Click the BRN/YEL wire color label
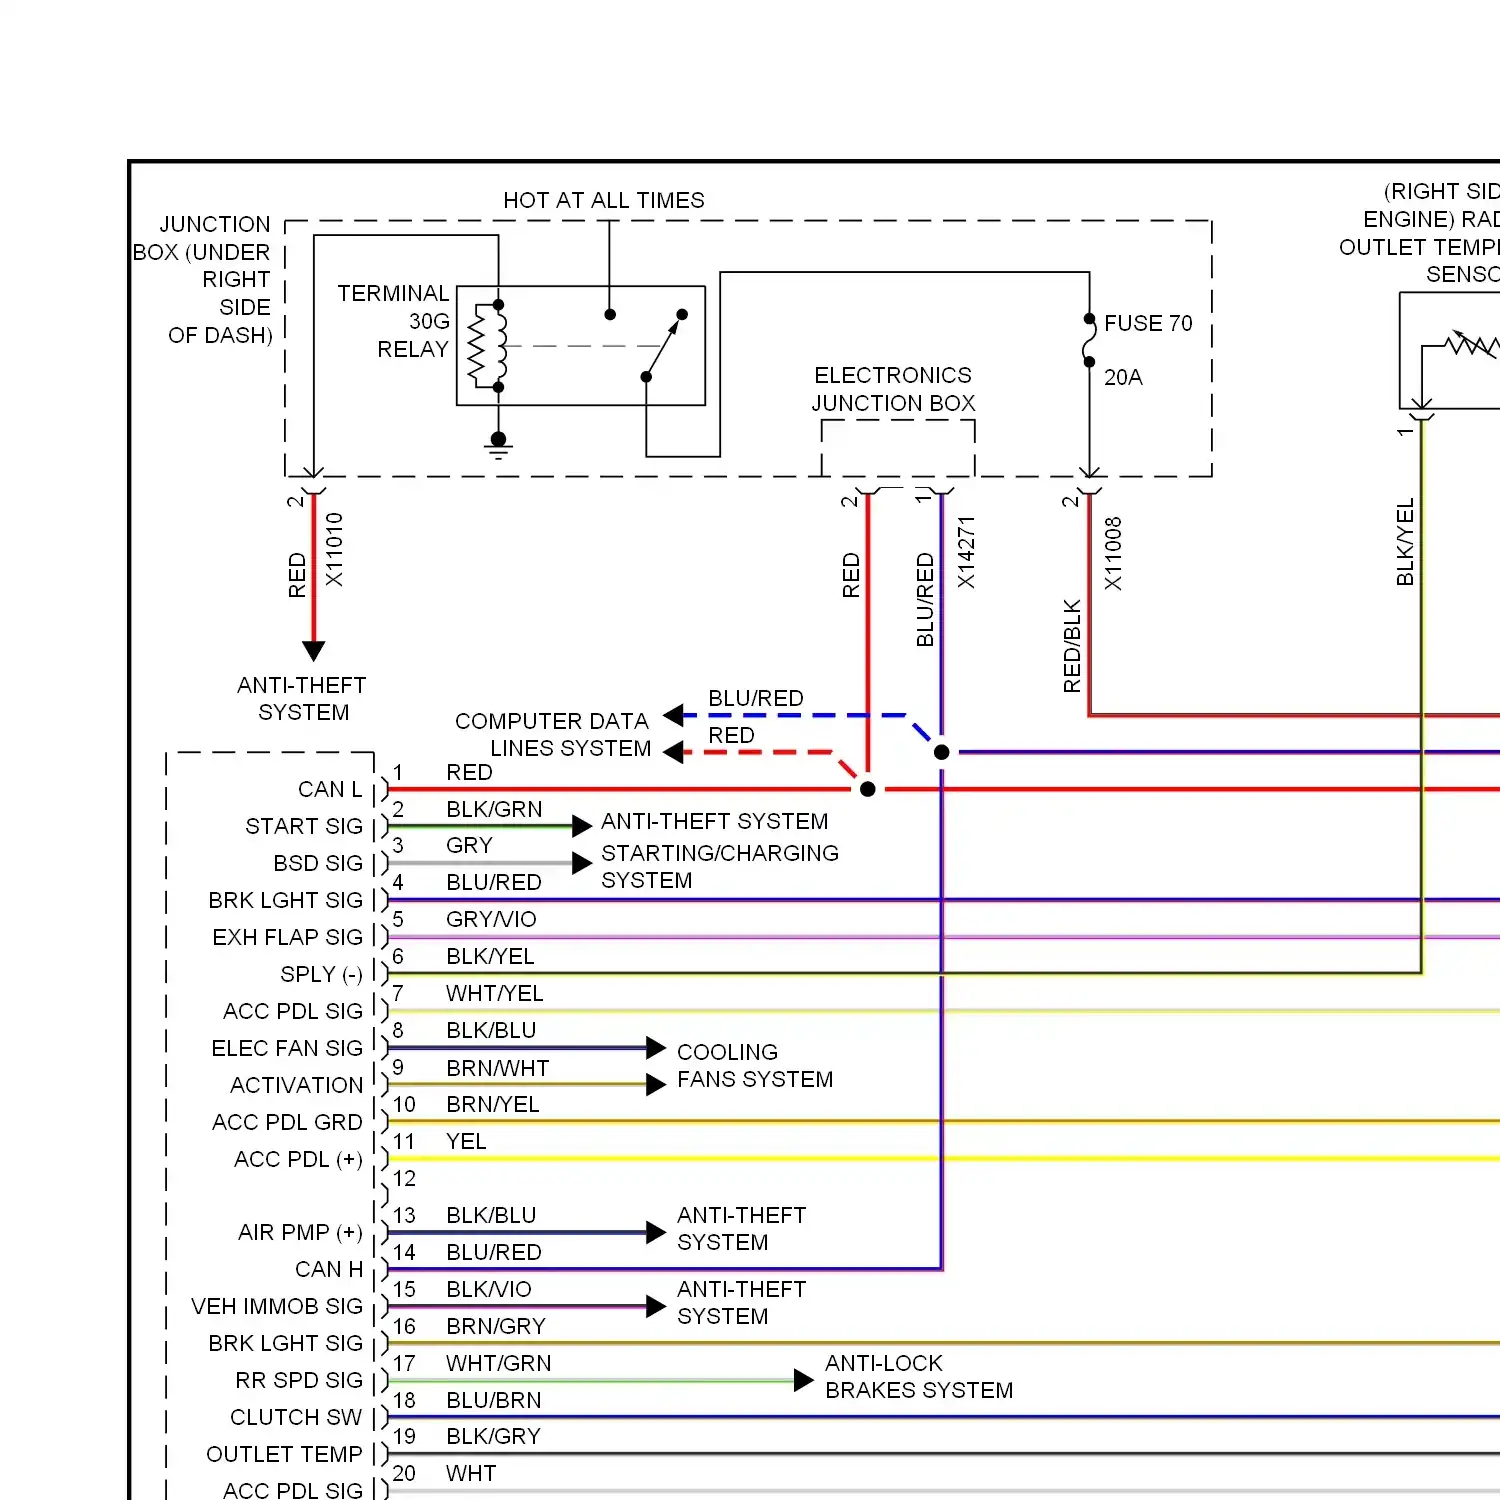The height and width of the screenshot is (1500, 1500). pos(492,1104)
